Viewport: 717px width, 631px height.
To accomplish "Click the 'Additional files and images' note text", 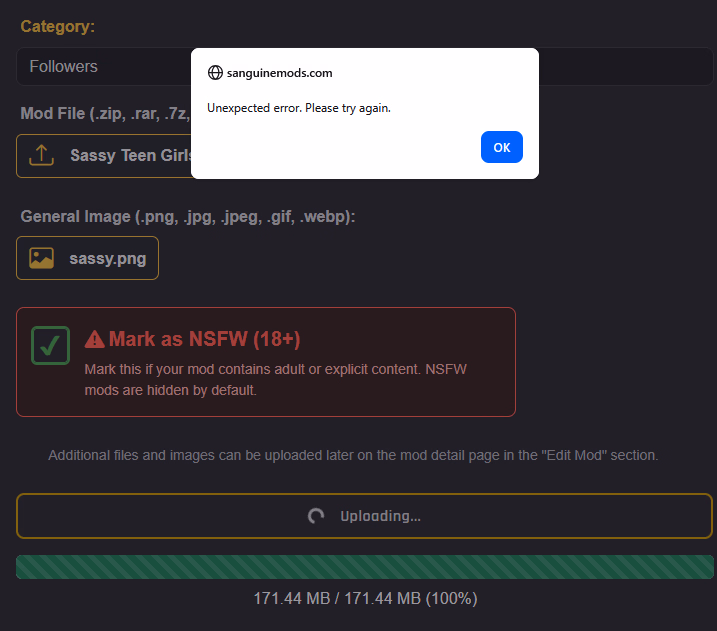I will 353,455.
